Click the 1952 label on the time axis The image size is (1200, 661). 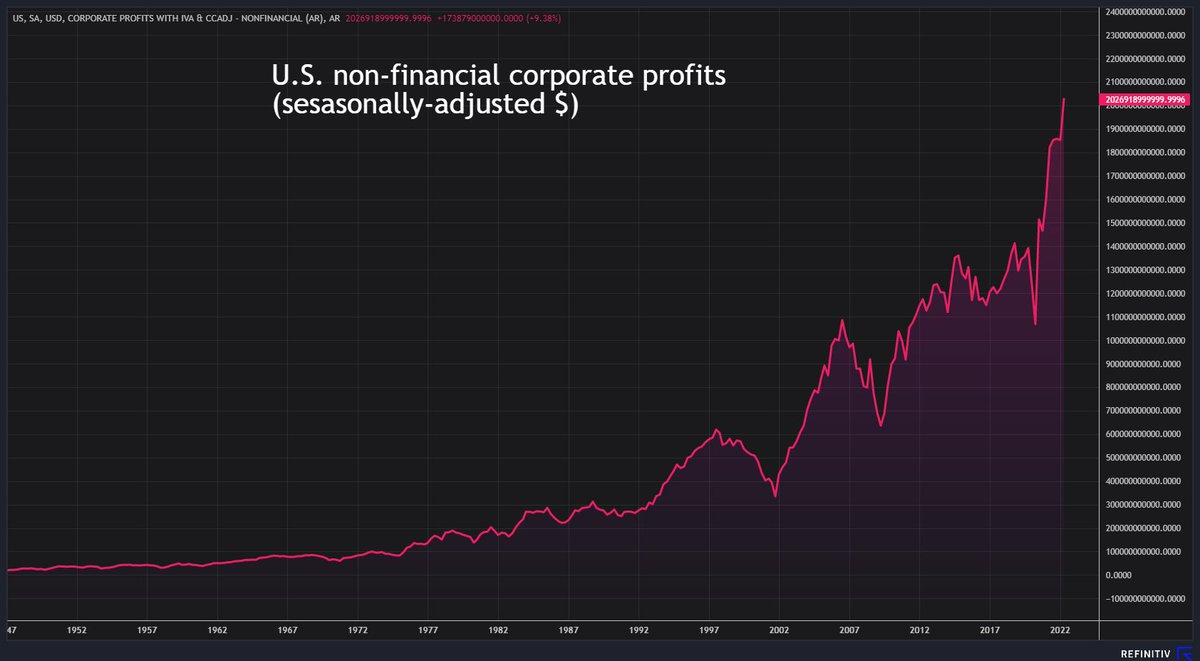[77, 631]
